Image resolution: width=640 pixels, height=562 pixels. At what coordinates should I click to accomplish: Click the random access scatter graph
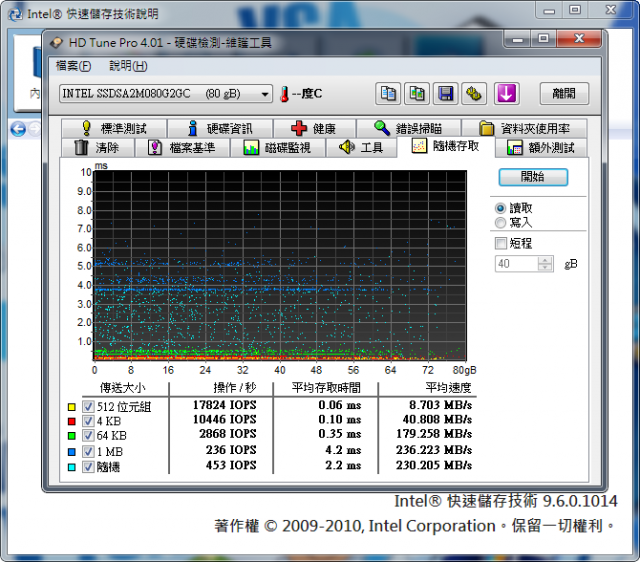pyautogui.click(x=280, y=266)
